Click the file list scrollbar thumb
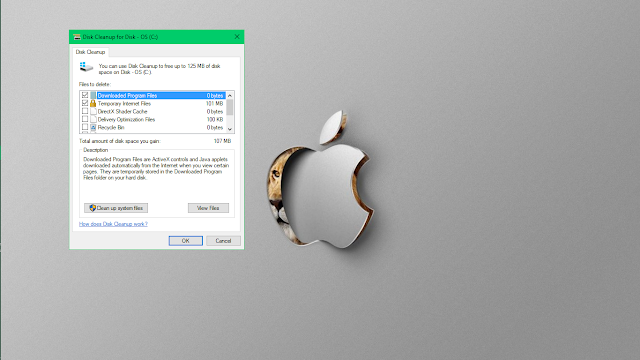This screenshot has width=640, height=360. coord(230,107)
